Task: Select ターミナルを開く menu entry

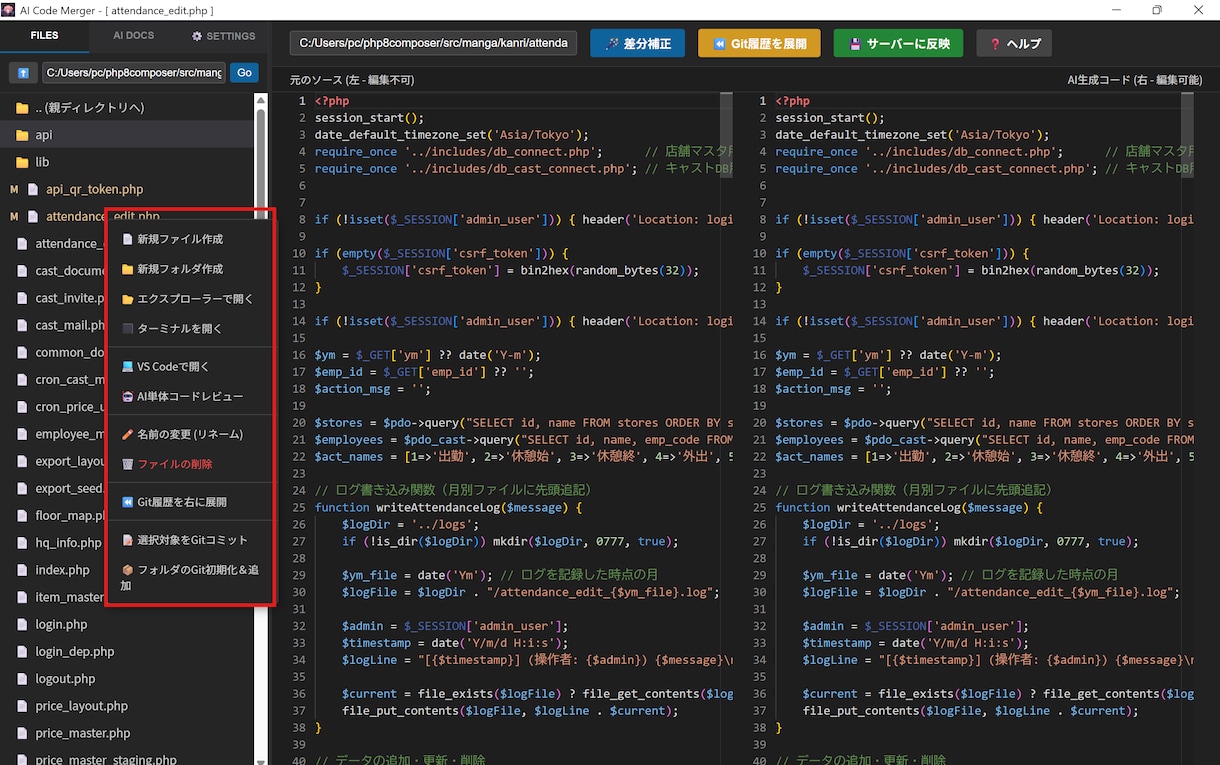Action: pyautogui.click(x=190, y=329)
